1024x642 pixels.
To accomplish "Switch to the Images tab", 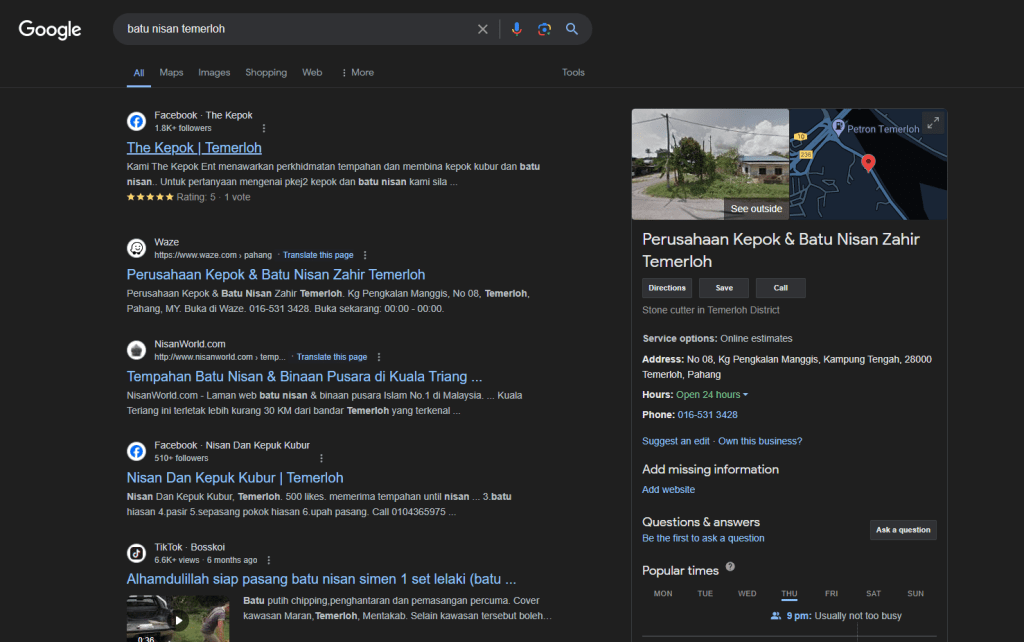I will coord(214,72).
